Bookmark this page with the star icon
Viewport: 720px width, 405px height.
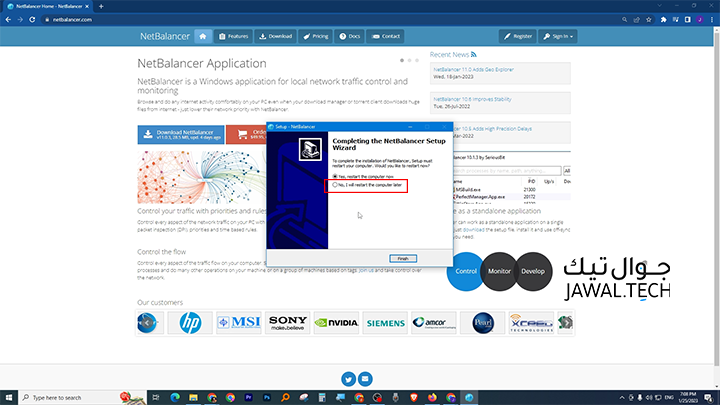point(649,20)
